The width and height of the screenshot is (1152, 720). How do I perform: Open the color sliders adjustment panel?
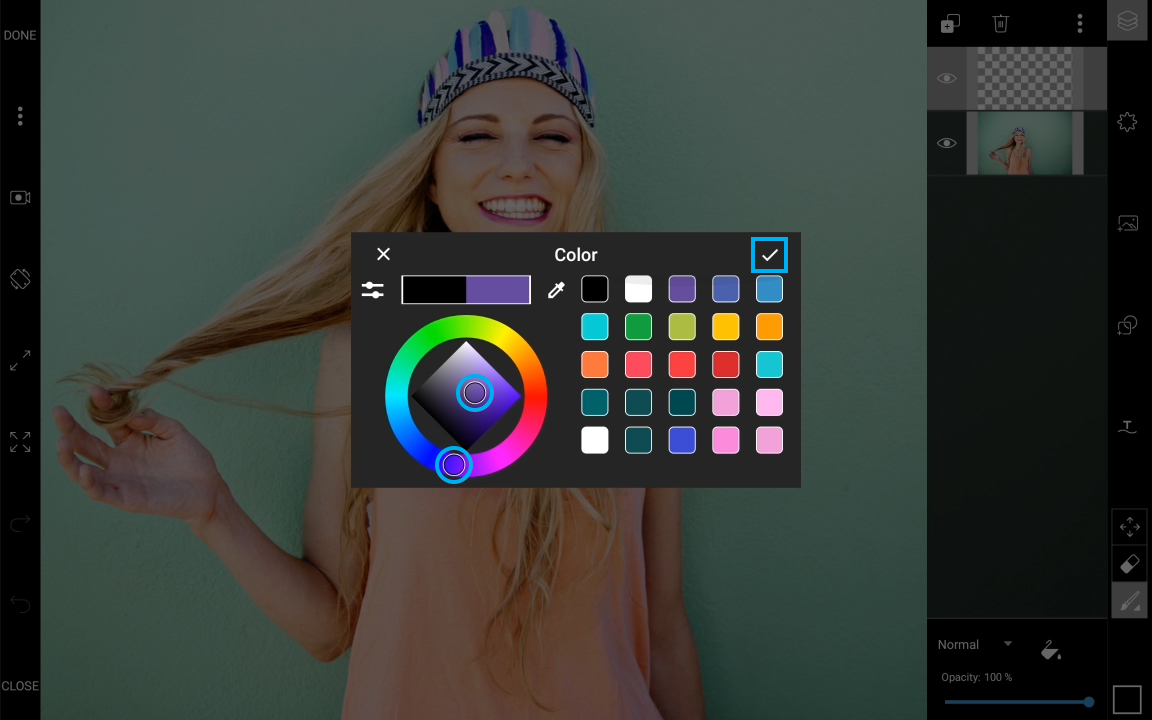pos(373,289)
